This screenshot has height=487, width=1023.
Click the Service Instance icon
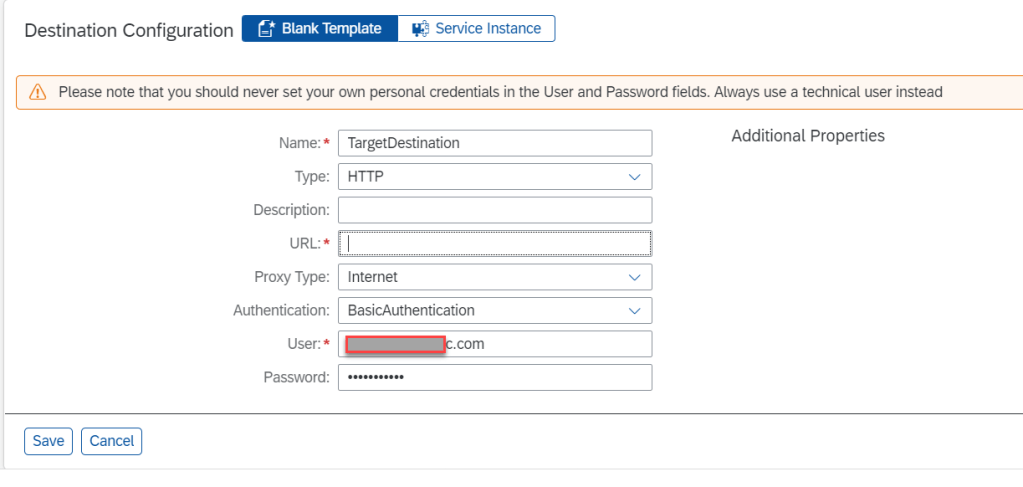pos(420,29)
